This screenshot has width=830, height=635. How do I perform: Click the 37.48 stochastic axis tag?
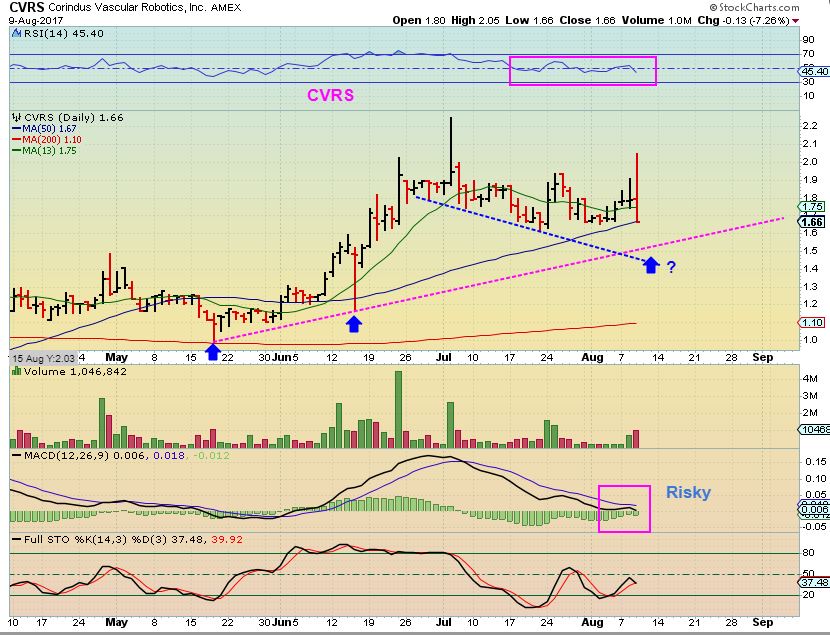click(x=814, y=582)
